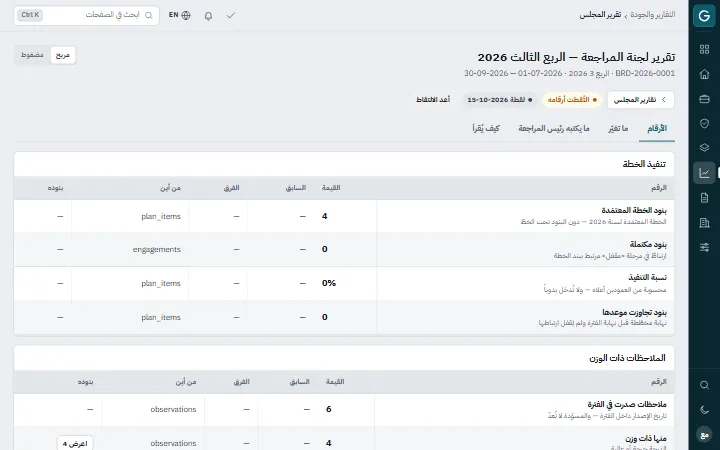Screen dimensions: 720x450
Task: Select the مربع density option
Action: [62, 55]
